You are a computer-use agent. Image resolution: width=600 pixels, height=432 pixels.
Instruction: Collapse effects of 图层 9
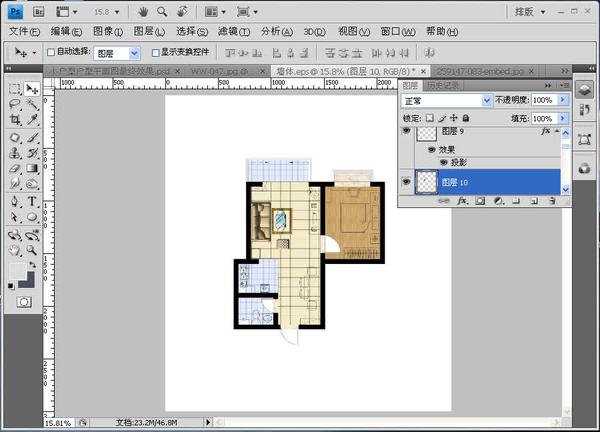[x=557, y=131]
